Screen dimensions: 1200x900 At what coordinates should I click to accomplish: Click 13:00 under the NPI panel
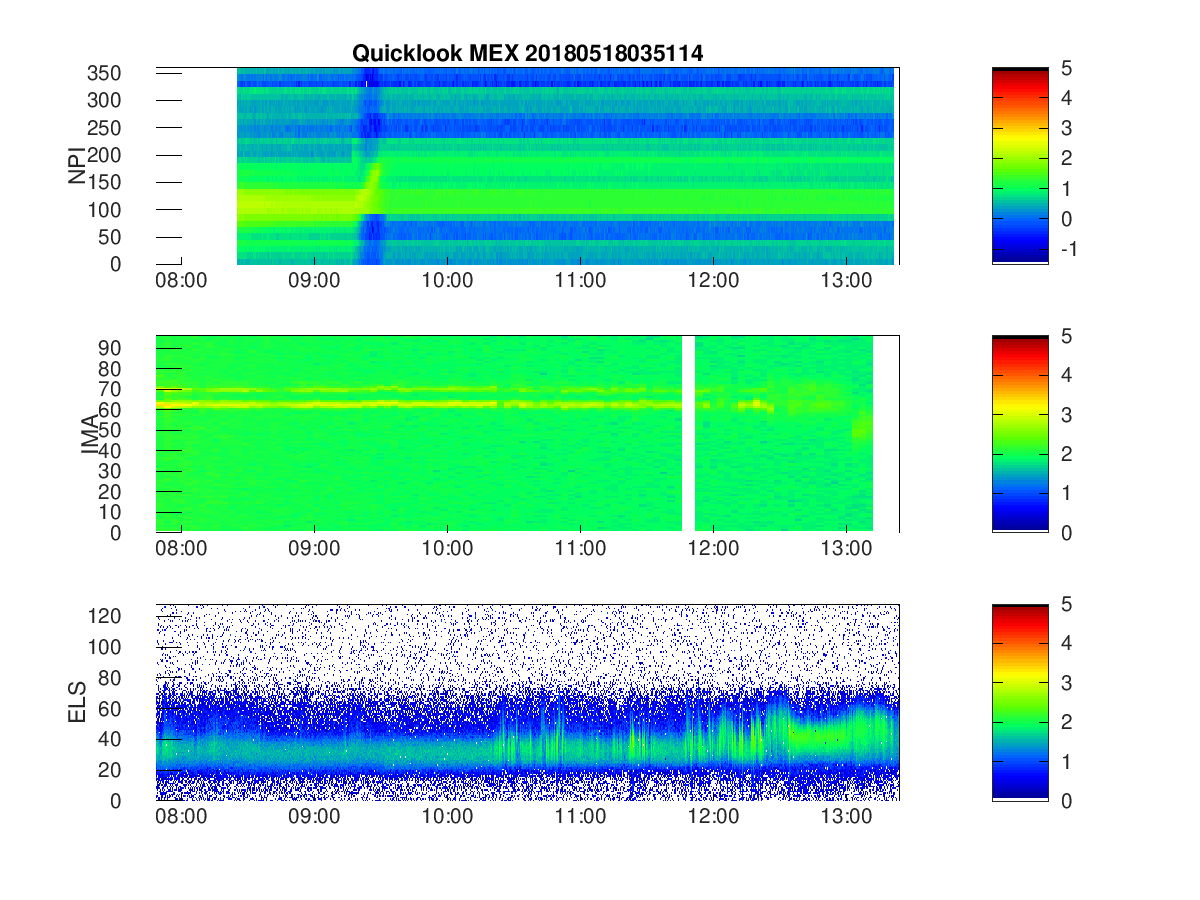pos(846,280)
